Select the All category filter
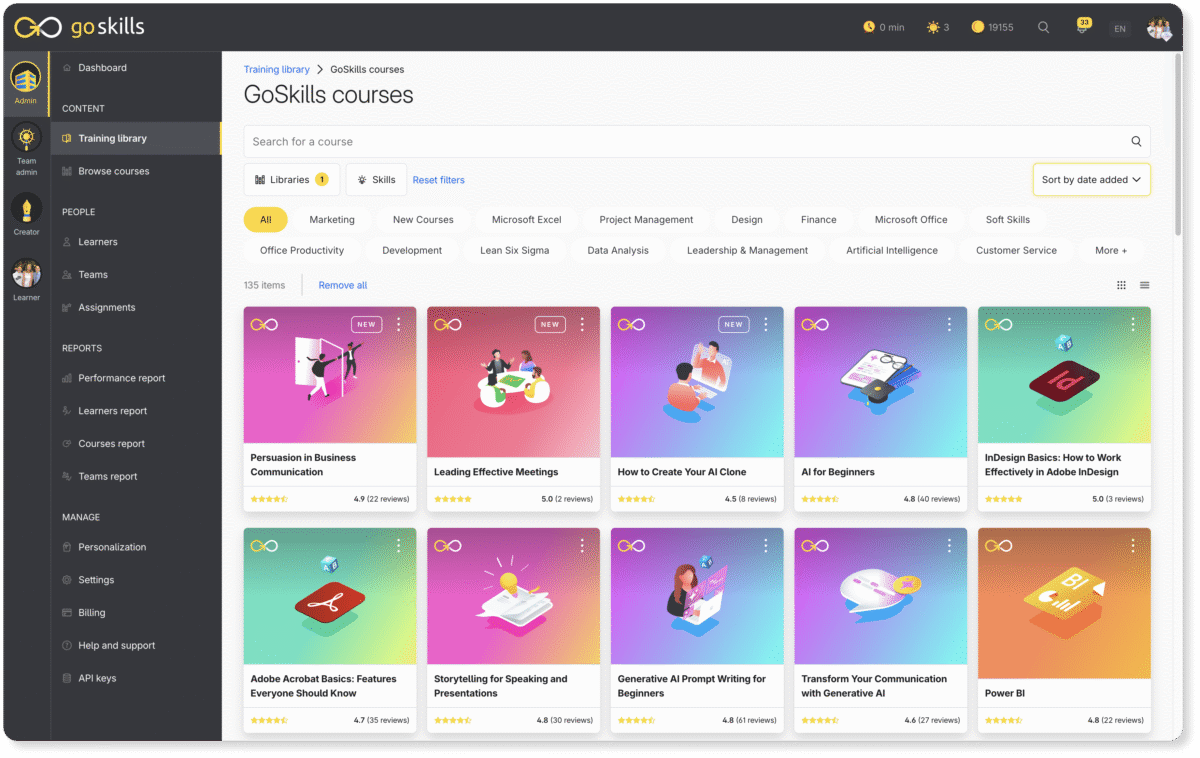1200x758 pixels. coord(266,219)
